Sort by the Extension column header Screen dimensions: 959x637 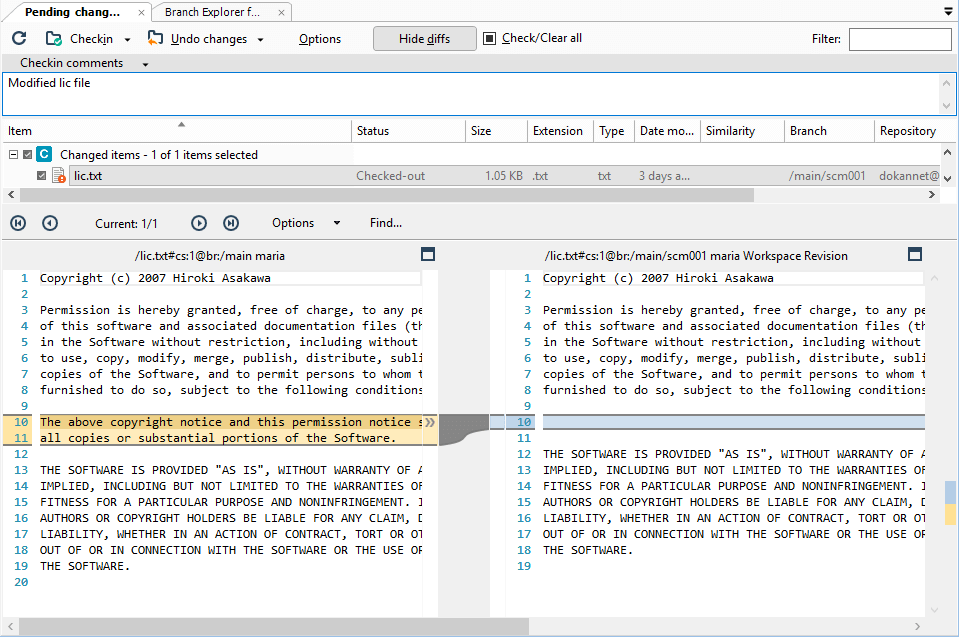click(x=560, y=131)
